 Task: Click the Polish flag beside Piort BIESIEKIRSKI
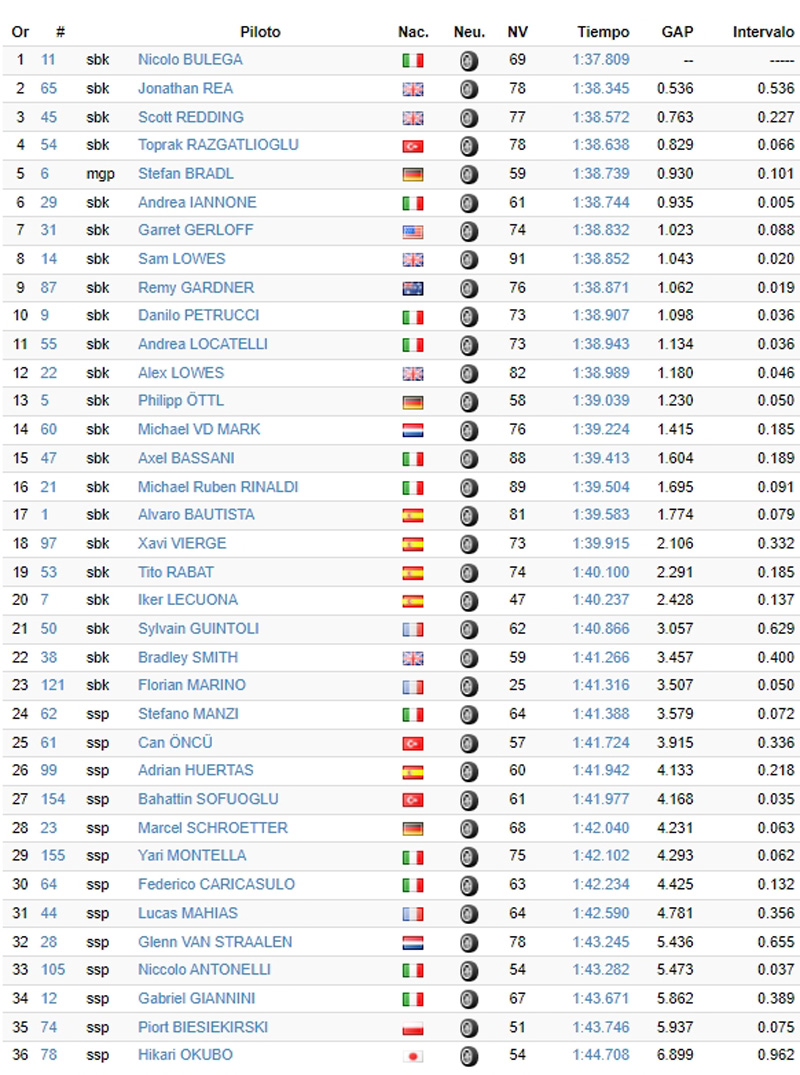pyautogui.click(x=412, y=1028)
